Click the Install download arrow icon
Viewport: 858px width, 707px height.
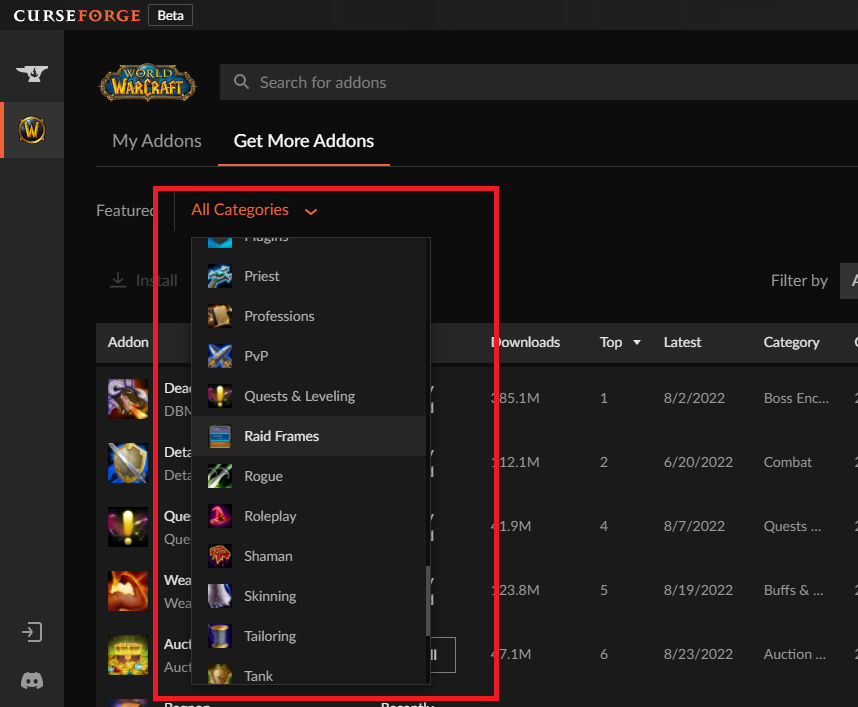tap(118, 280)
